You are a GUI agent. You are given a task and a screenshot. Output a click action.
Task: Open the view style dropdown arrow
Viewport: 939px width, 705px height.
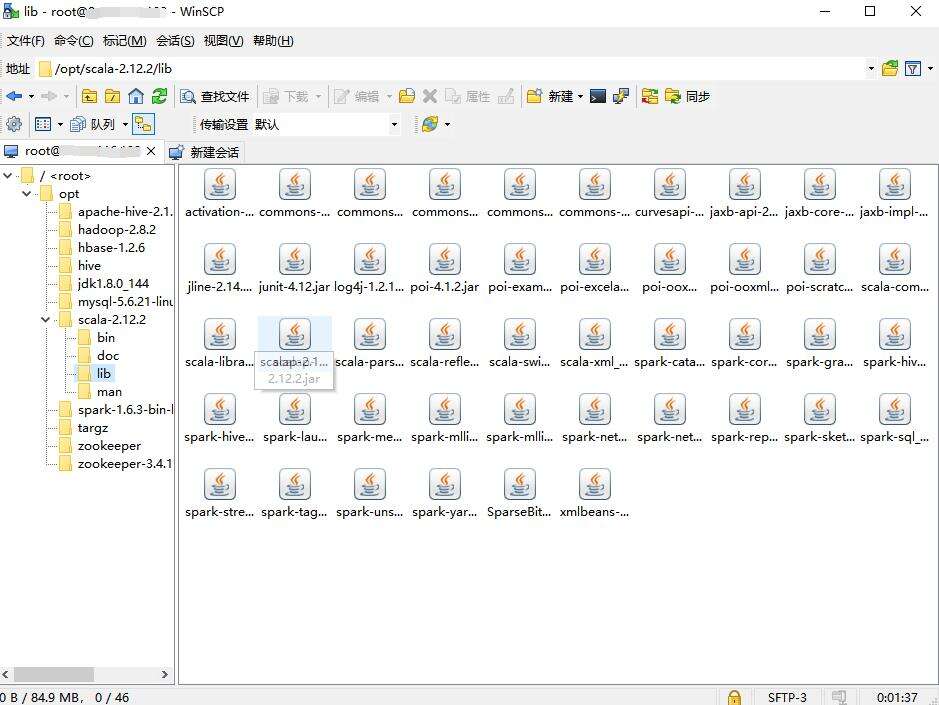[60, 125]
